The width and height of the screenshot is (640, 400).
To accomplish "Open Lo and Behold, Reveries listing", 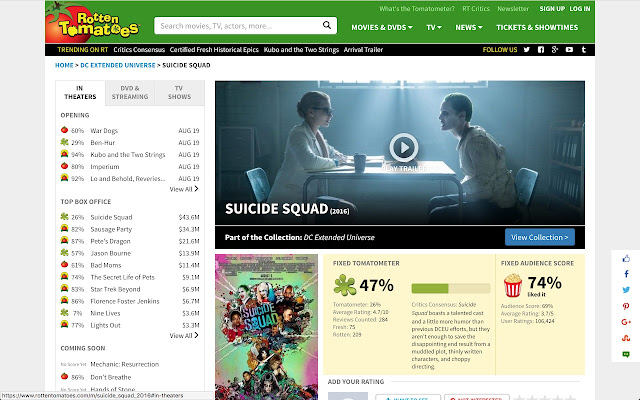I will 128,178.
